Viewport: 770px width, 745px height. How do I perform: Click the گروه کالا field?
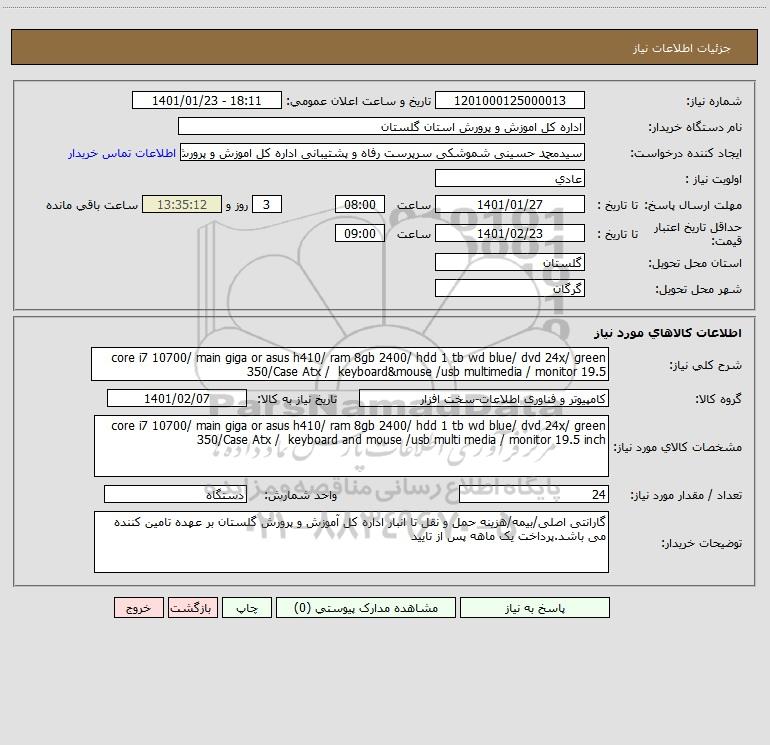click(x=484, y=398)
